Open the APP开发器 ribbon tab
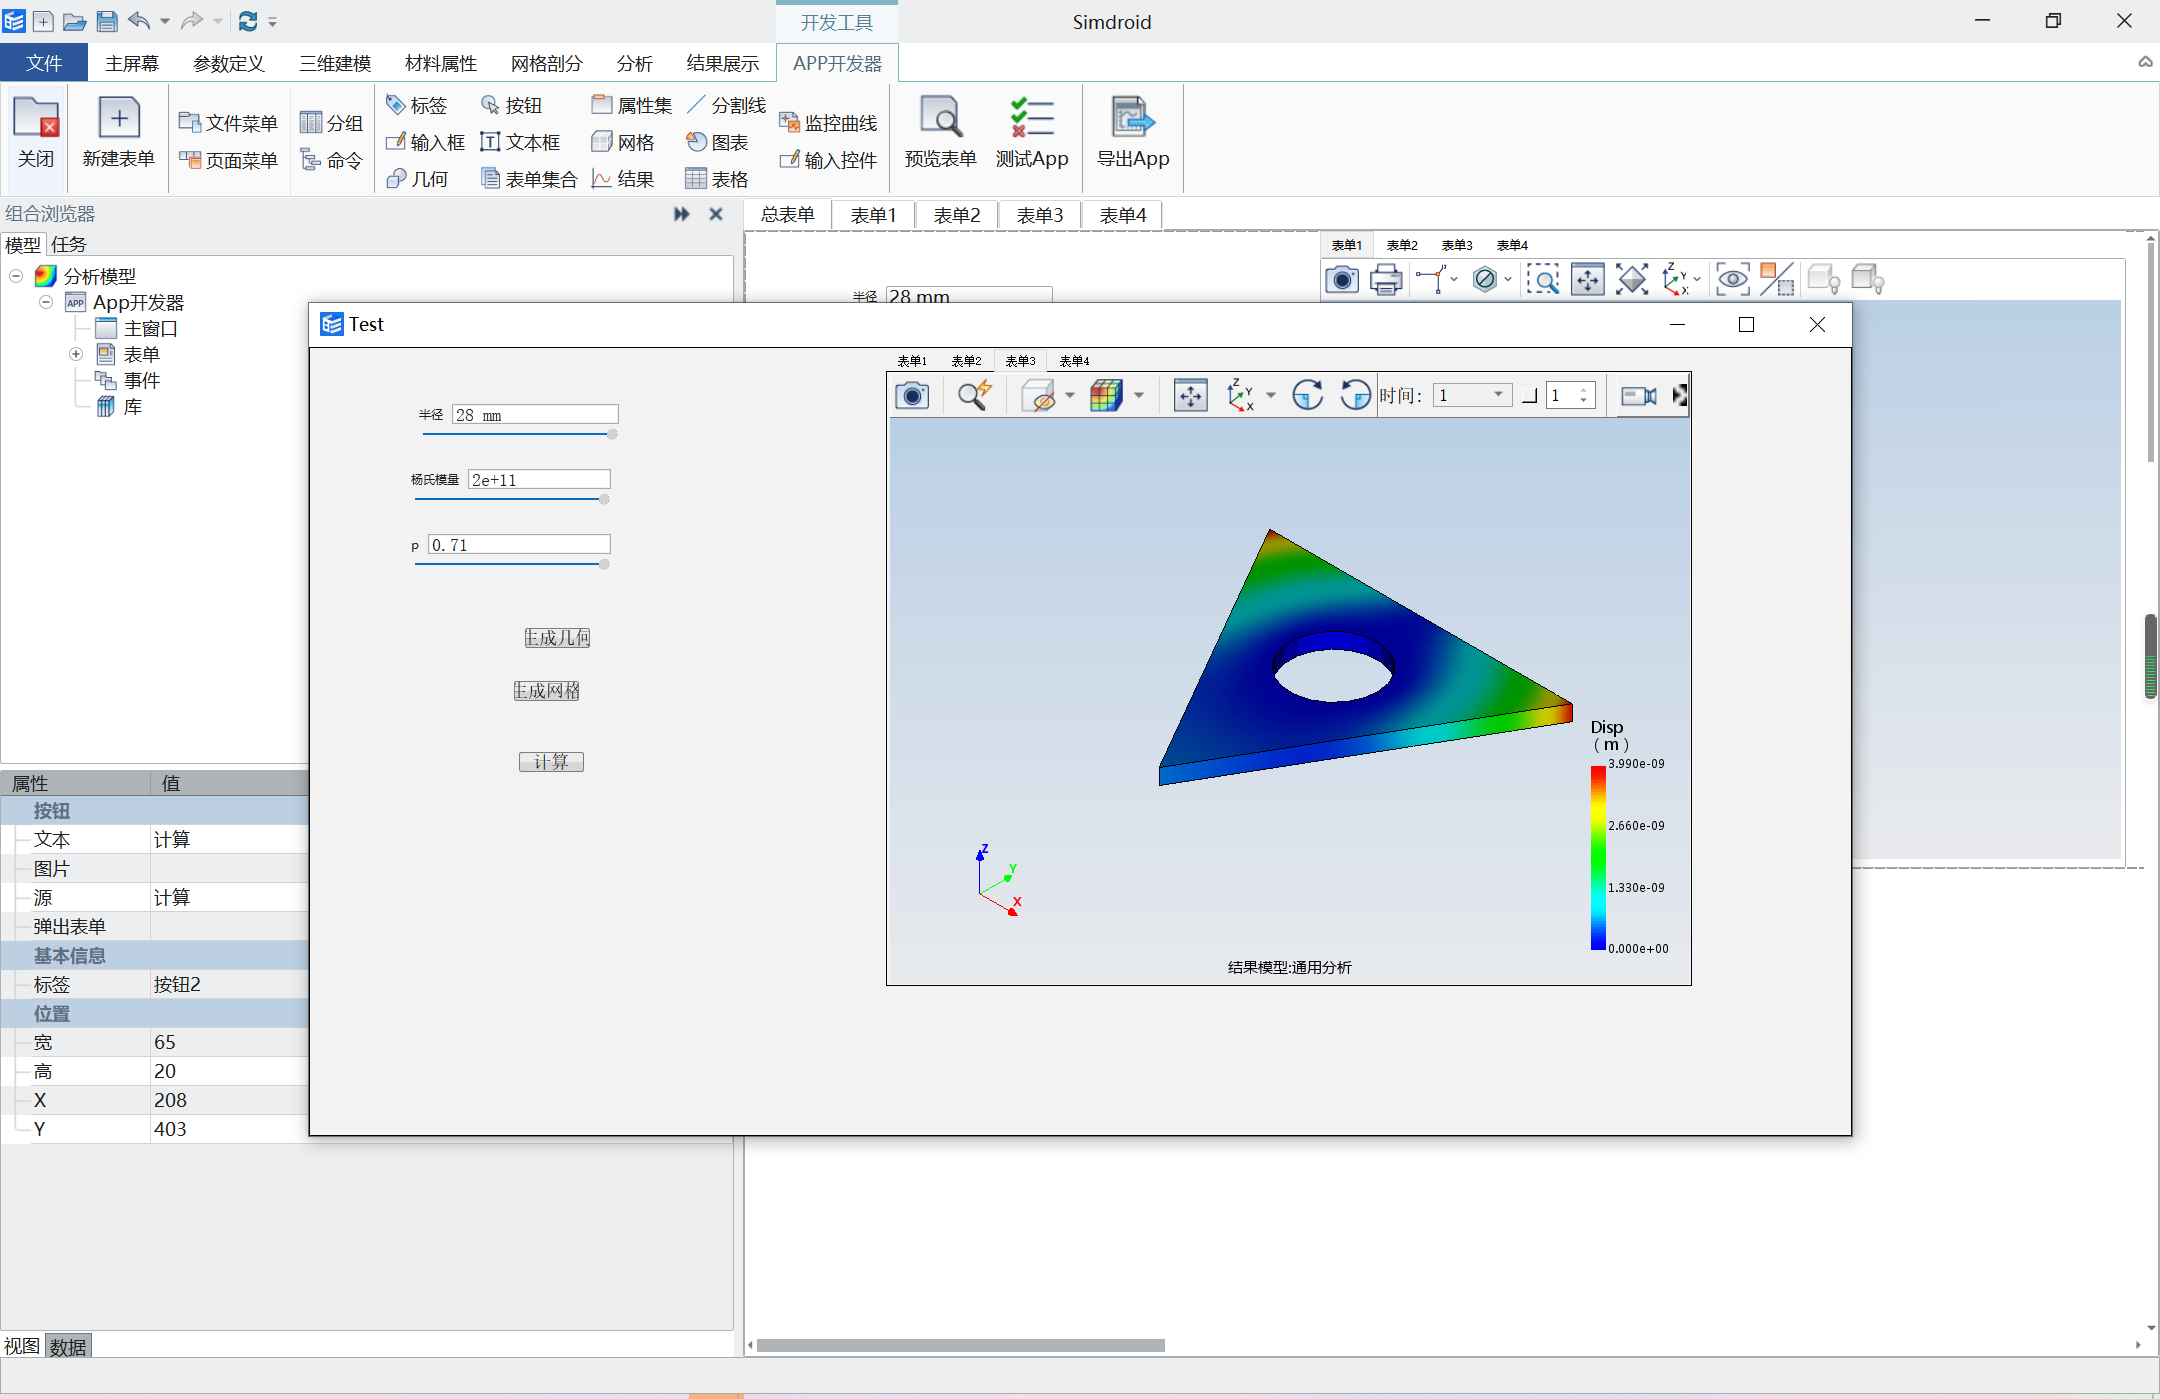Image resolution: width=2160 pixels, height=1399 pixels. (837, 63)
